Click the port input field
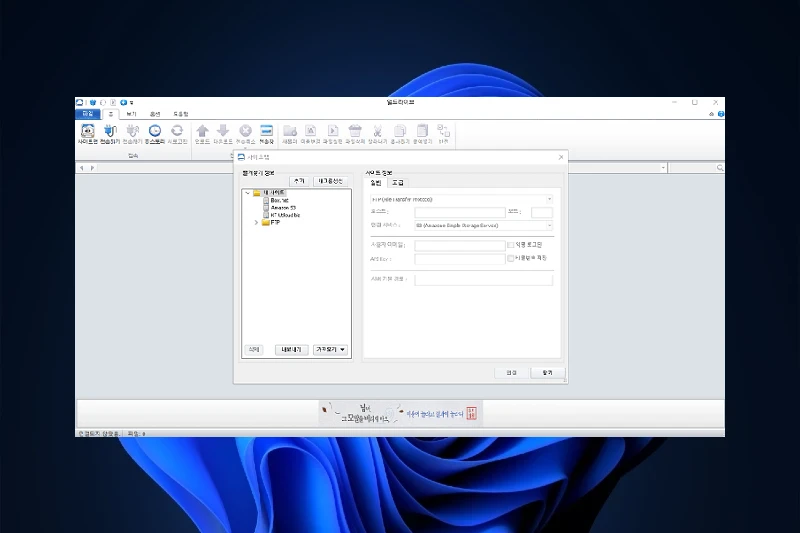The height and width of the screenshot is (533, 800). (x=542, y=212)
